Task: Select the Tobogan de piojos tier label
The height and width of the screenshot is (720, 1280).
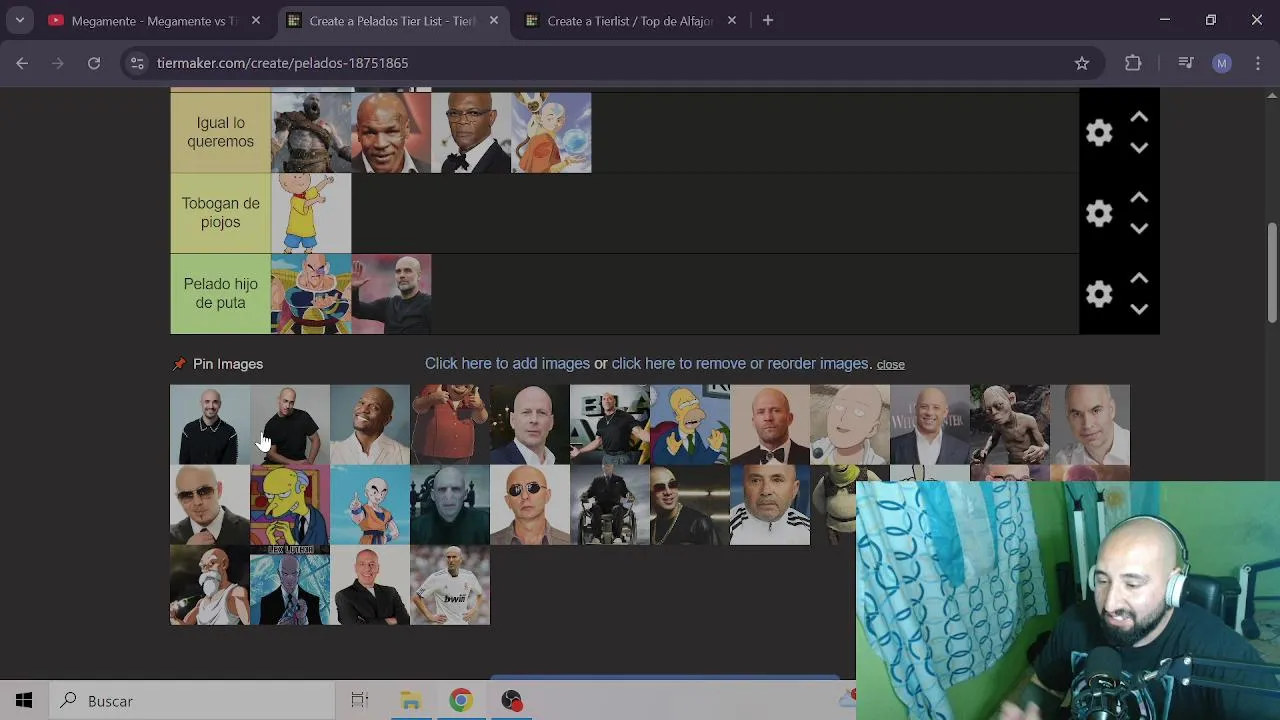Action: [x=220, y=213]
